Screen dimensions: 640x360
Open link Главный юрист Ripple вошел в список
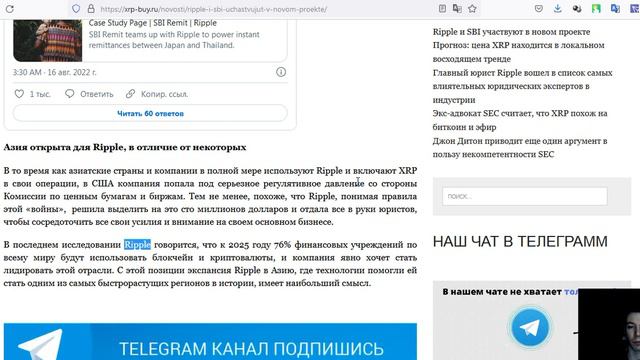[522, 86]
